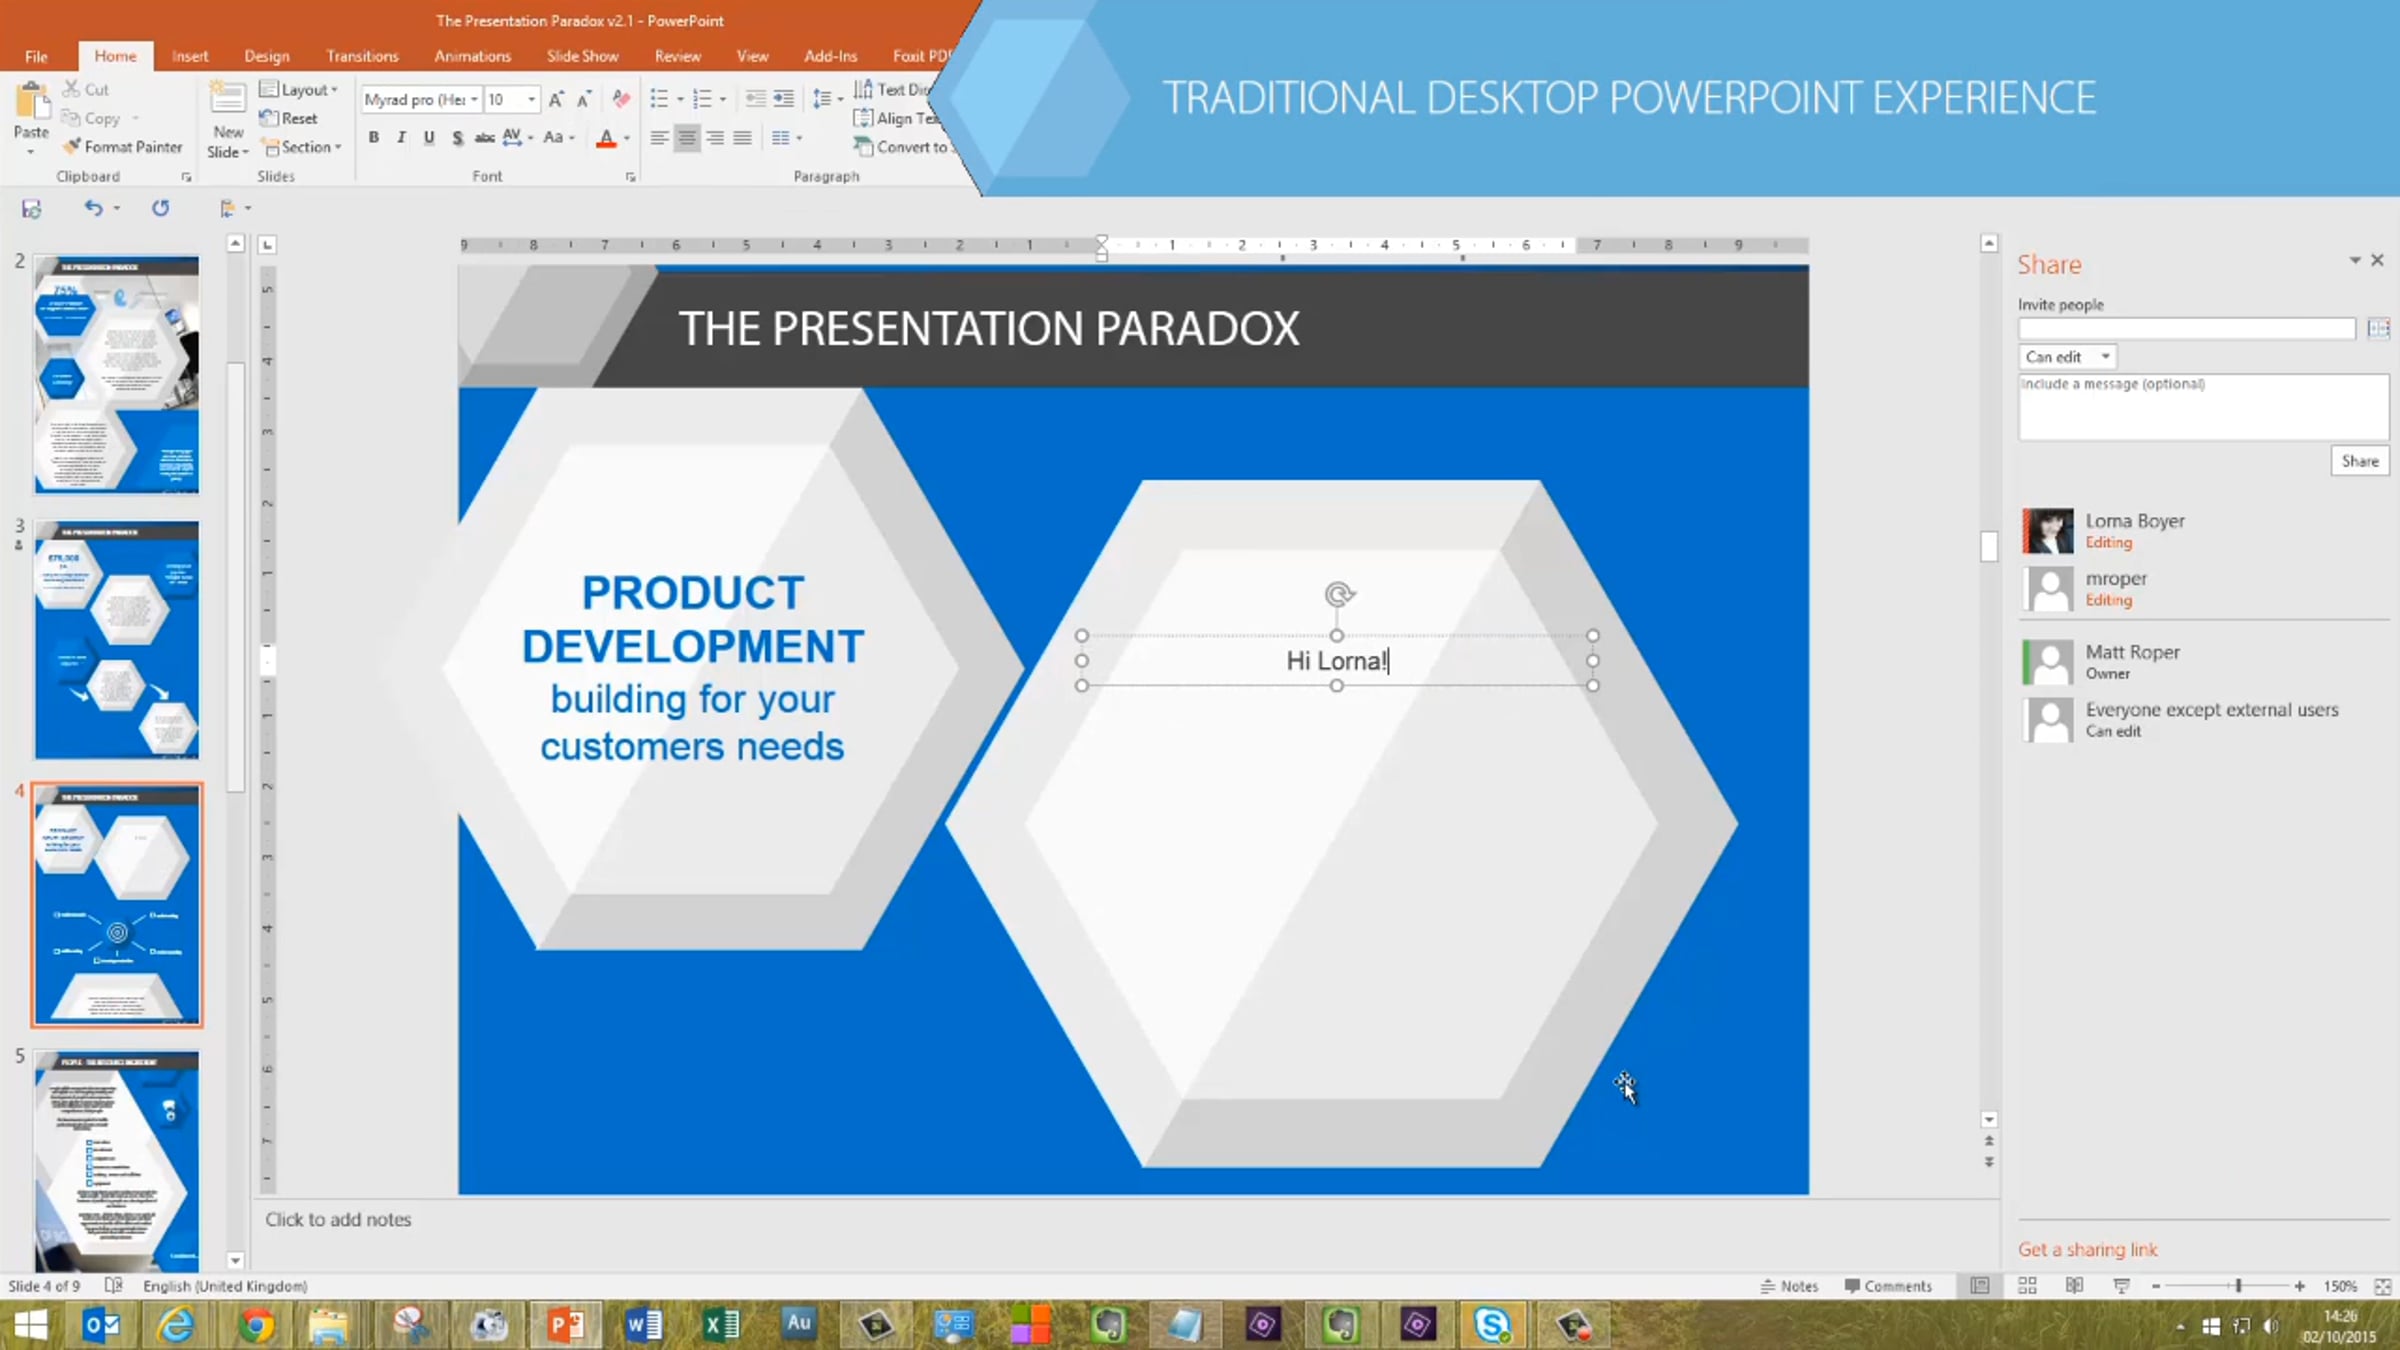Toggle the Notes pane in status bar
The height and width of the screenshot is (1350, 2400).
click(x=1789, y=1286)
